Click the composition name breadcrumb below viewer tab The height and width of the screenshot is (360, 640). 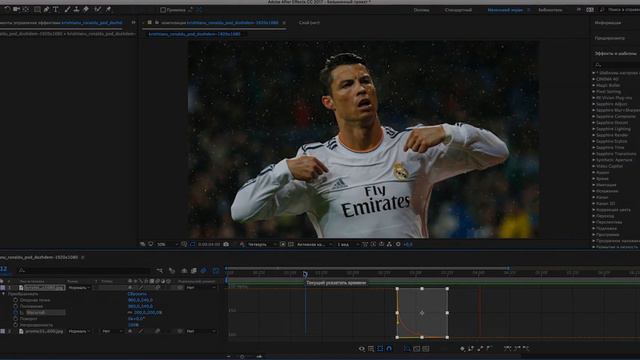(x=194, y=34)
